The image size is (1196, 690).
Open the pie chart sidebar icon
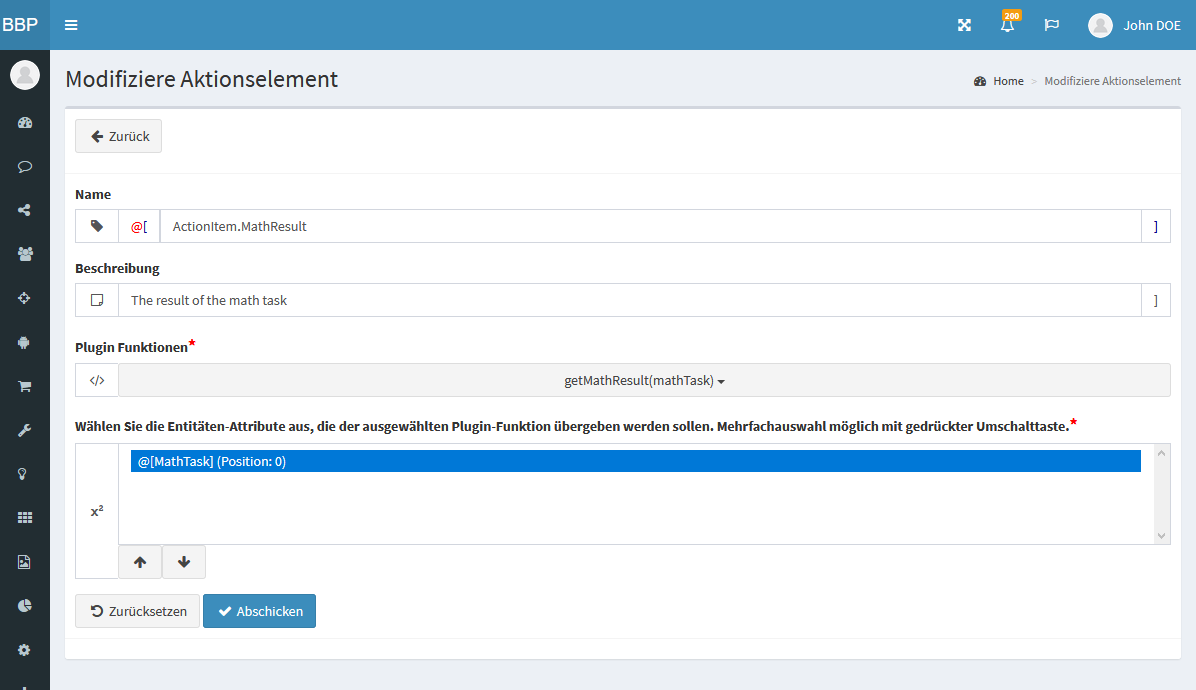[25, 605]
